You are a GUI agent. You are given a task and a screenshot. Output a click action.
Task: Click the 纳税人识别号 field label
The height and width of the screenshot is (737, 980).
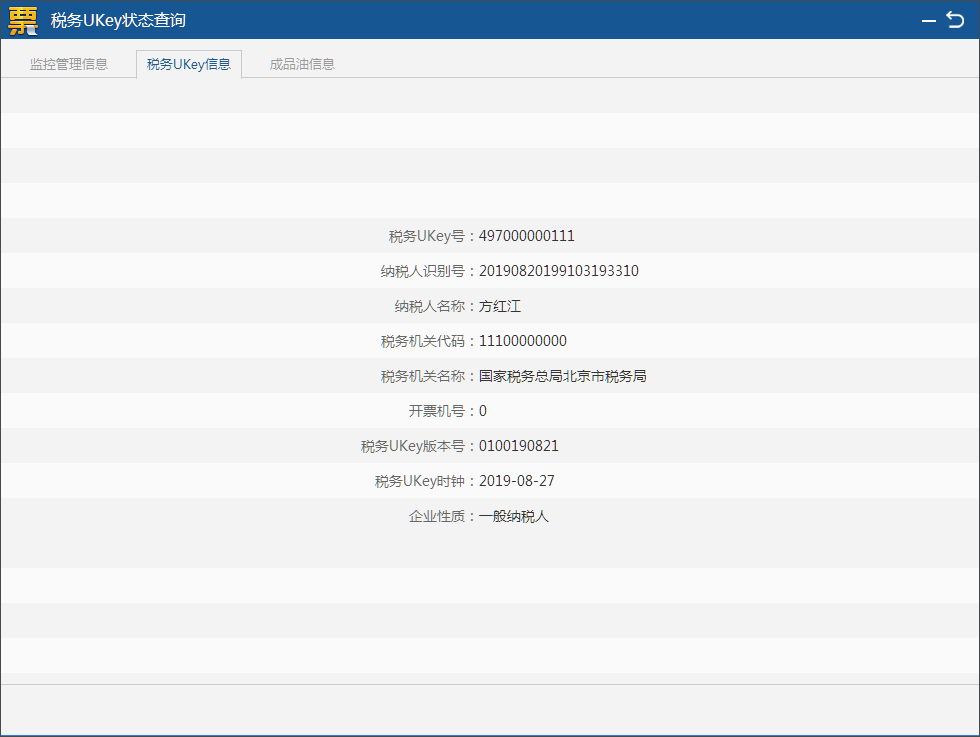[430, 271]
